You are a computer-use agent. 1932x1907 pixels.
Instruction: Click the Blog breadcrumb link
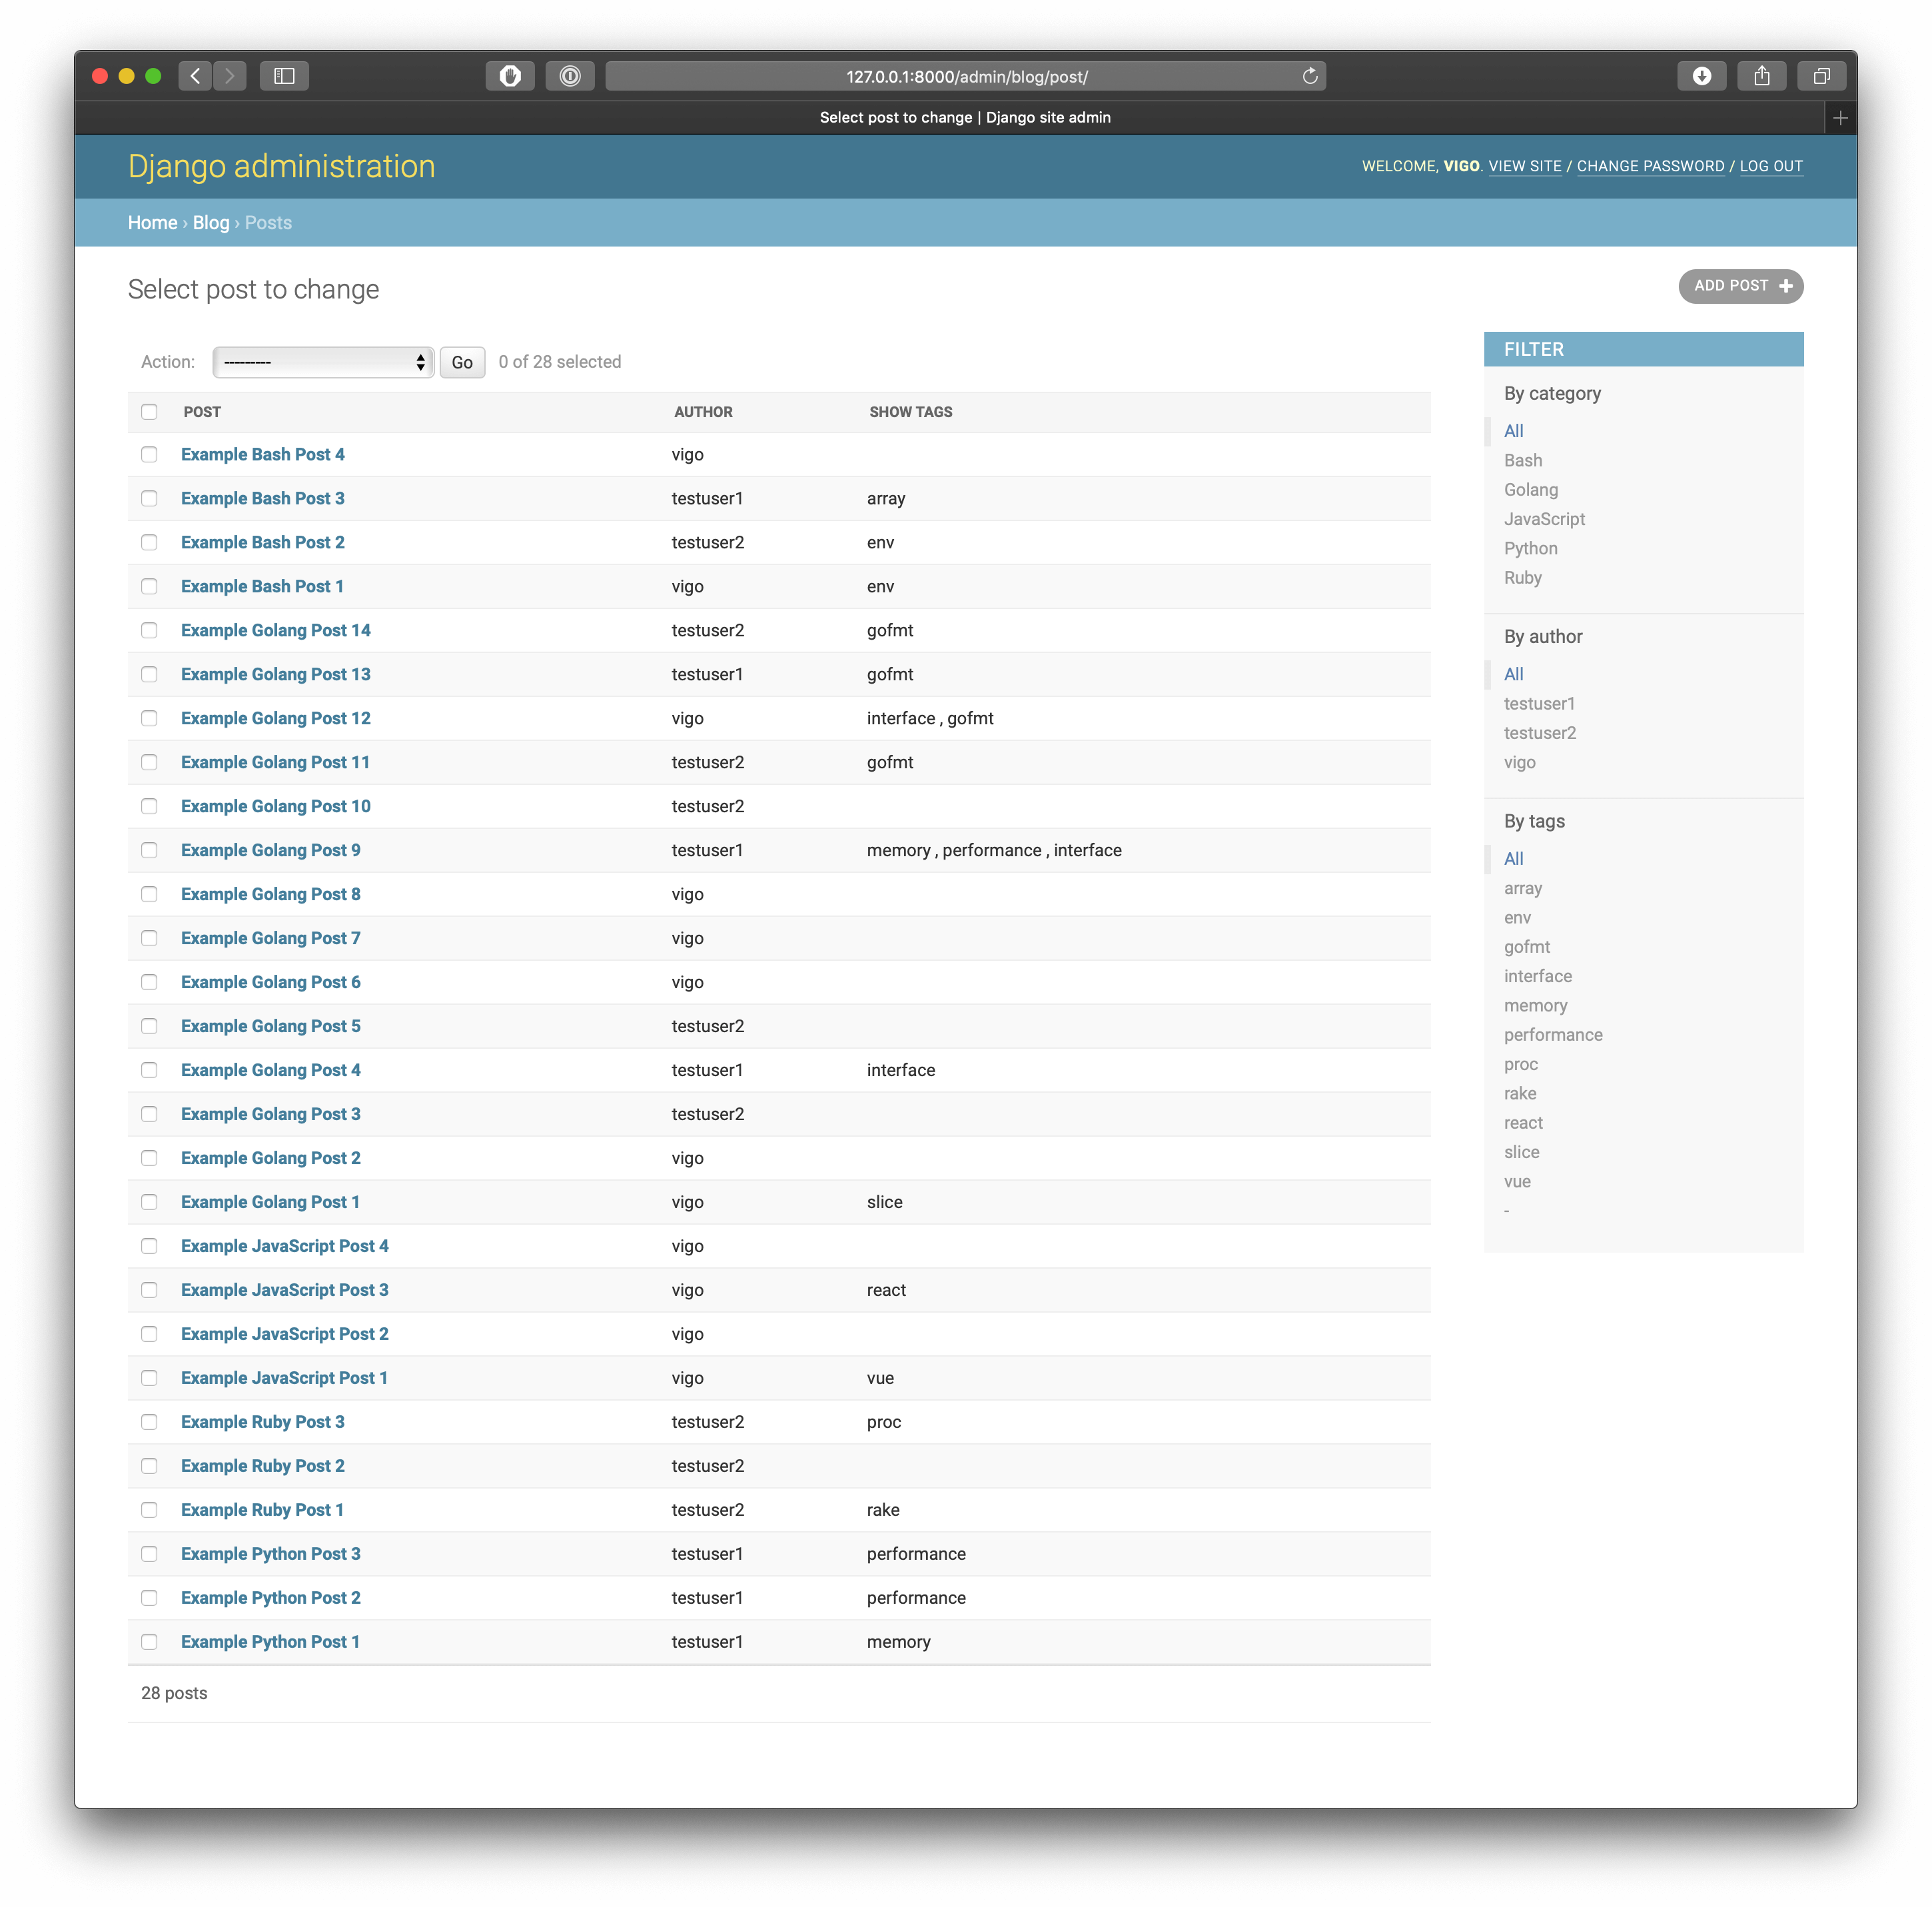coord(210,222)
